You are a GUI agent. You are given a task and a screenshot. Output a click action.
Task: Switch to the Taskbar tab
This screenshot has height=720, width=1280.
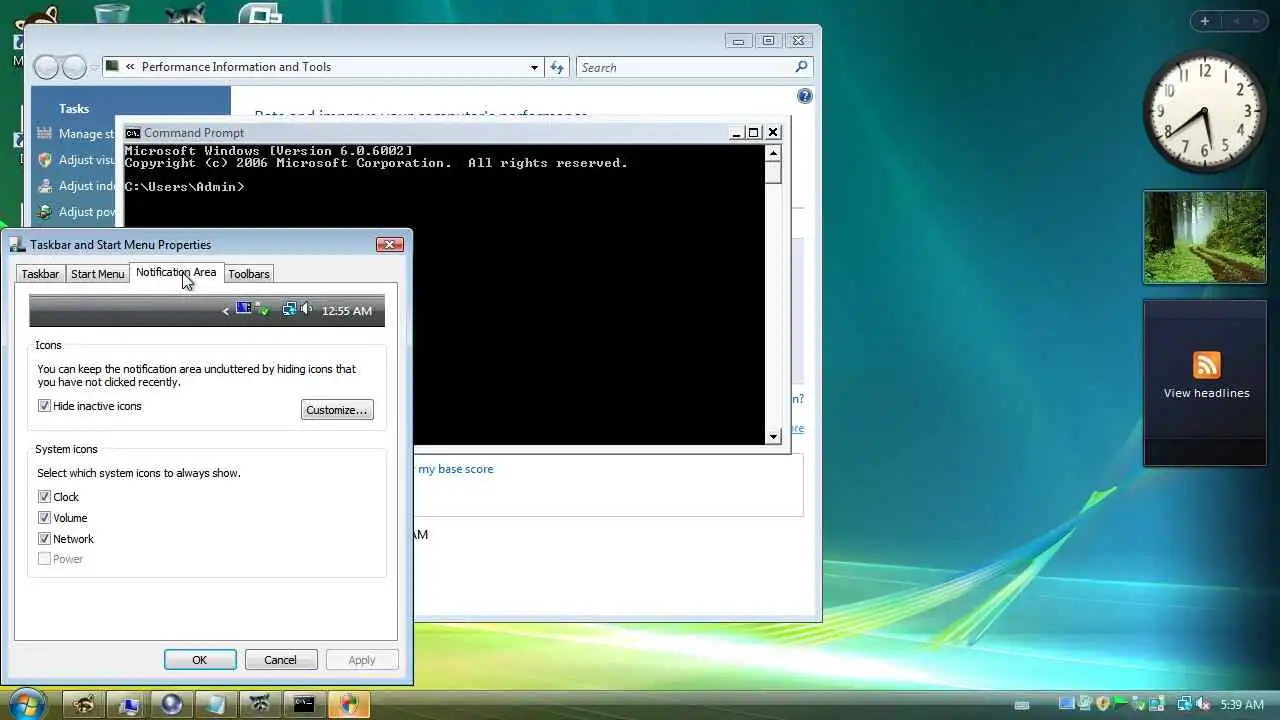click(40, 274)
